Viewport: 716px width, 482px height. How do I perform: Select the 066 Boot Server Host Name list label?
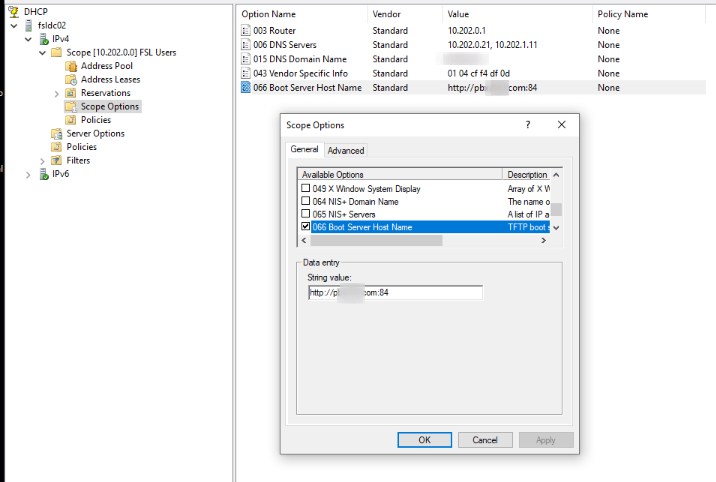(x=307, y=88)
